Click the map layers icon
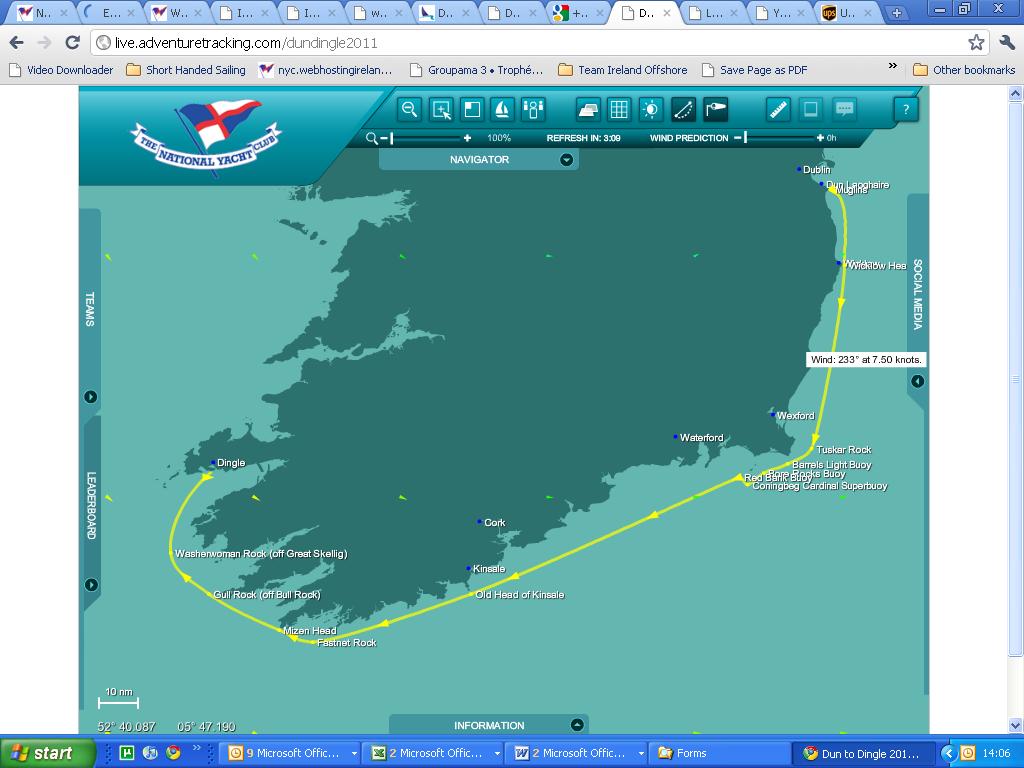The width and height of the screenshot is (1024, 768). point(588,109)
